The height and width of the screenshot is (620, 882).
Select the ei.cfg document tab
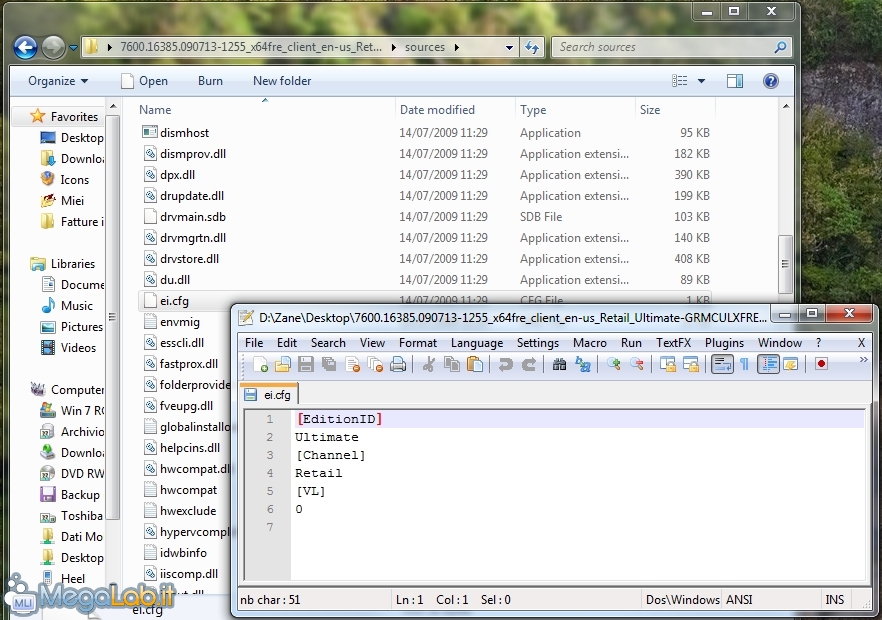click(268, 394)
